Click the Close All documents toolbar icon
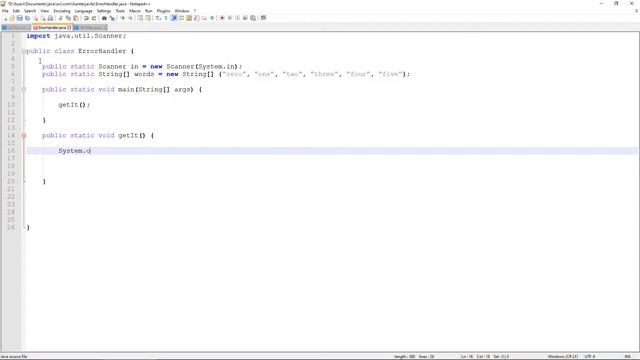Image resolution: width=640 pixels, height=360 pixels. click(43, 18)
